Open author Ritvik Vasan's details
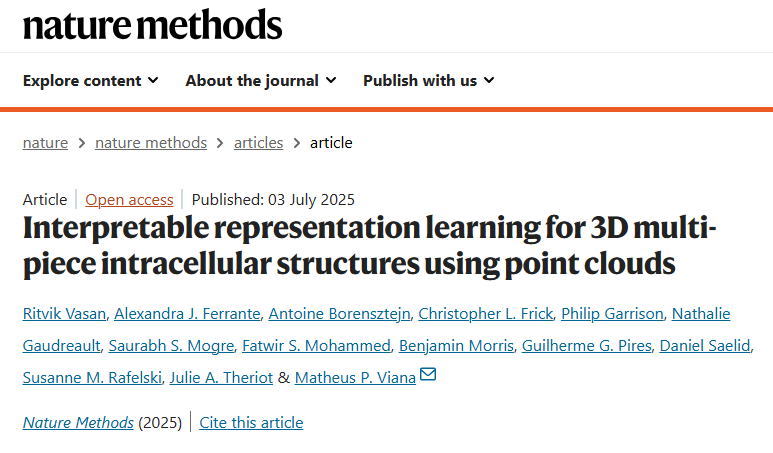Image resolution: width=773 pixels, height=453 pixels. point(64,314)
